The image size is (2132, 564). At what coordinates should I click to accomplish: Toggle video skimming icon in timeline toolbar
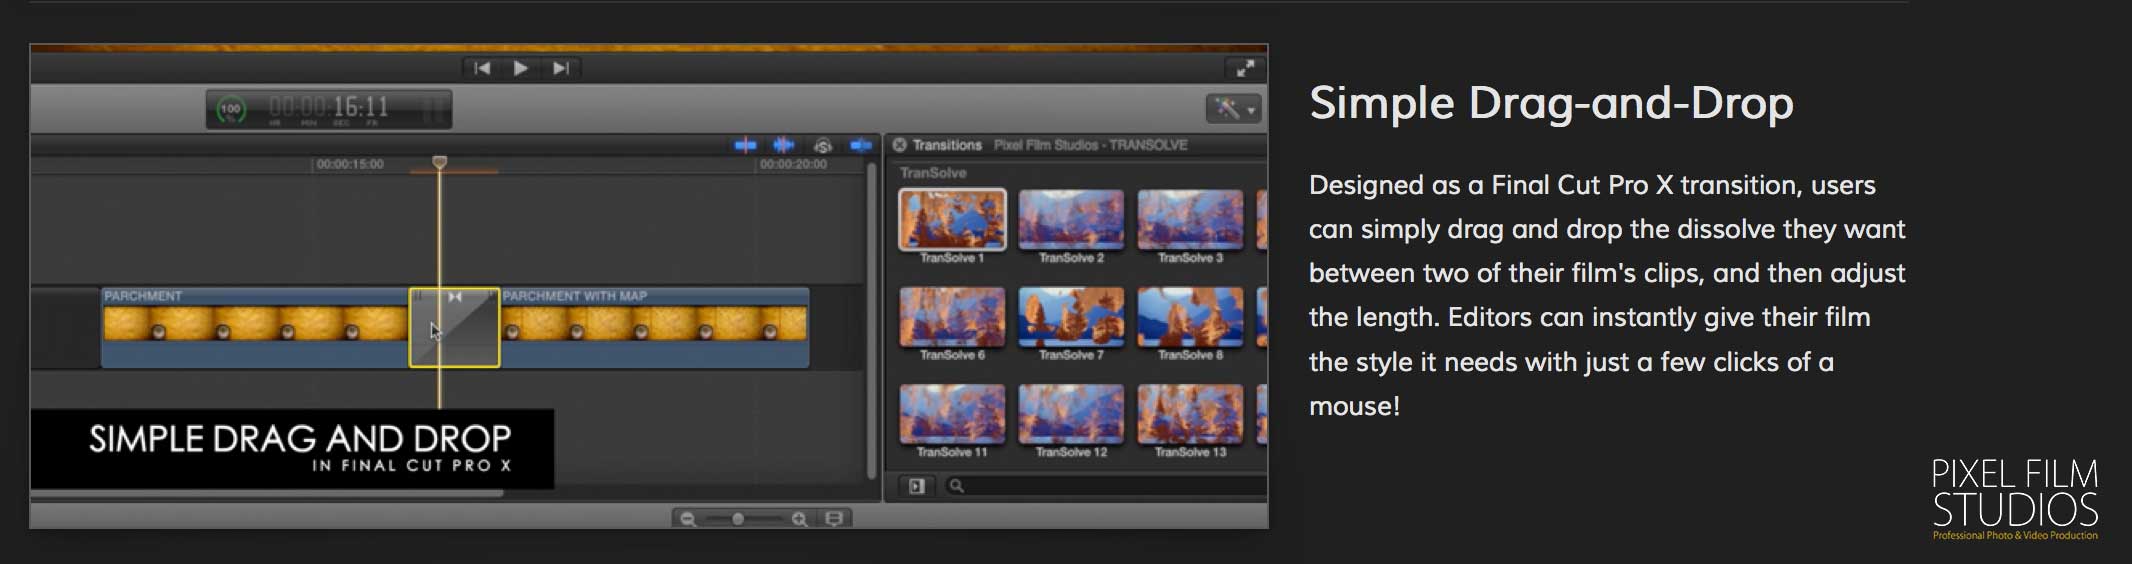pos(746,146)
